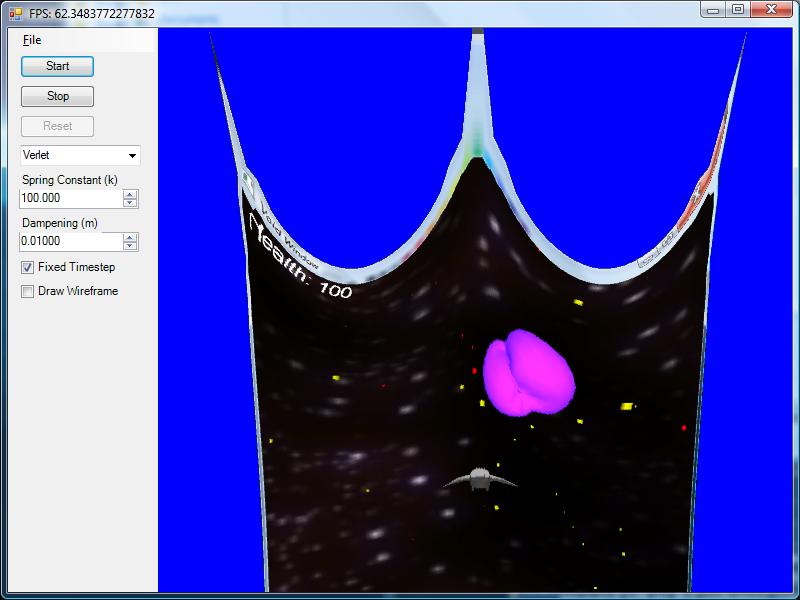Click the greyed-out Reset button
Screen dimensions: 800x600
point(58,126)
